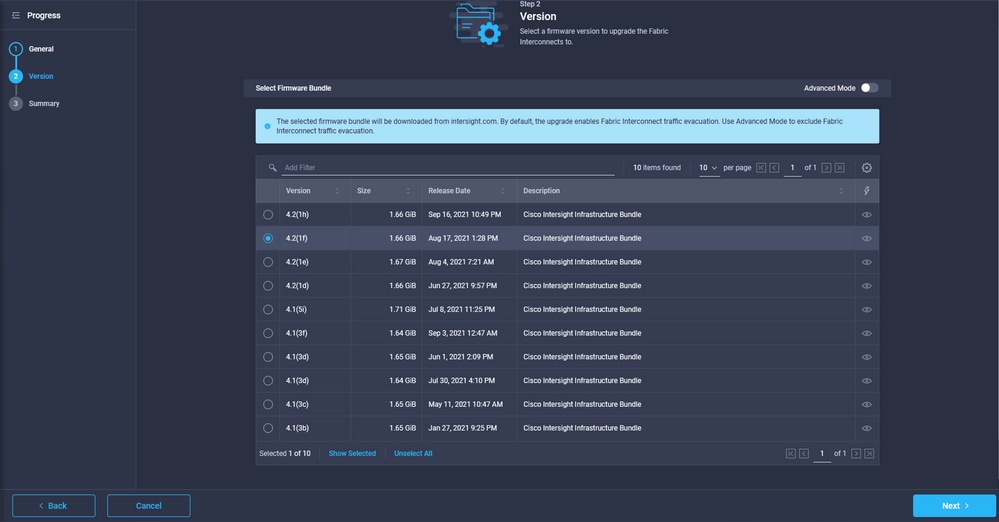Toggle Advanced Mode switch
Viewport: 999px width, 522px height.
870,88
